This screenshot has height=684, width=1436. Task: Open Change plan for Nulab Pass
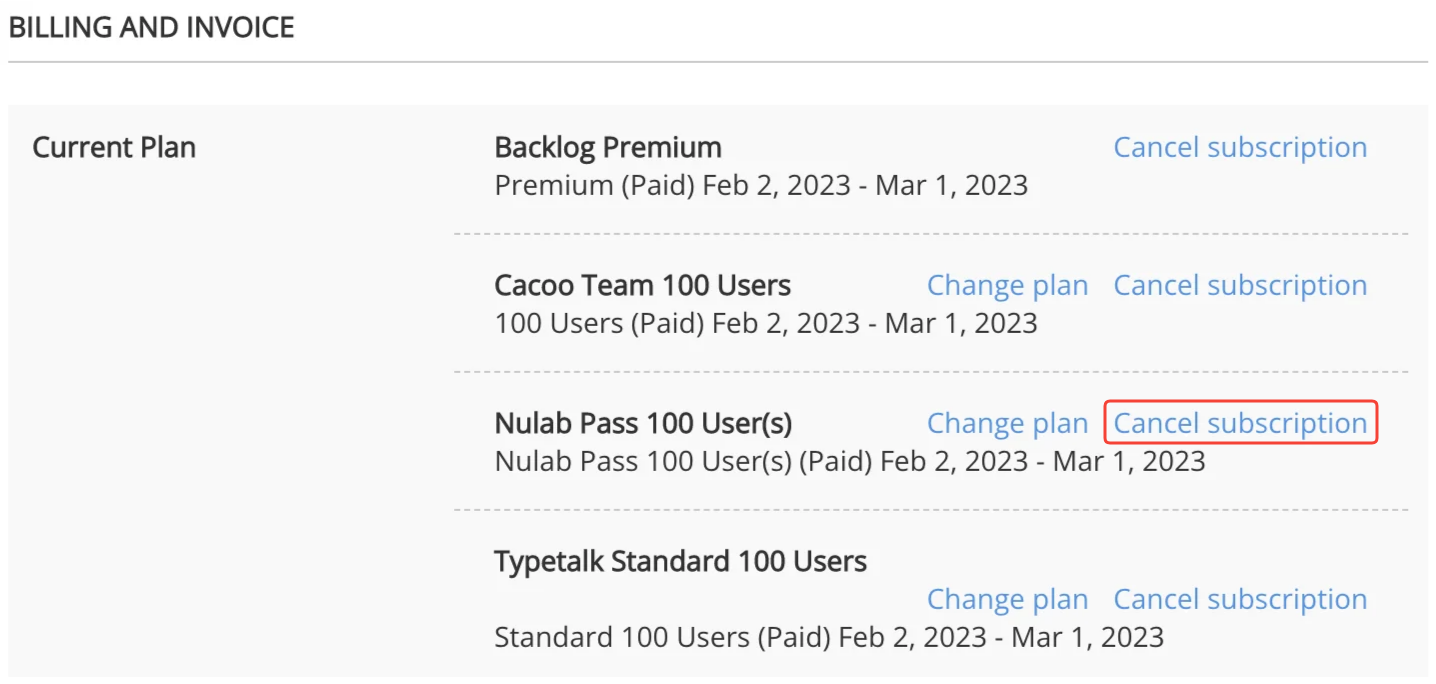(x=1007, y=422)
